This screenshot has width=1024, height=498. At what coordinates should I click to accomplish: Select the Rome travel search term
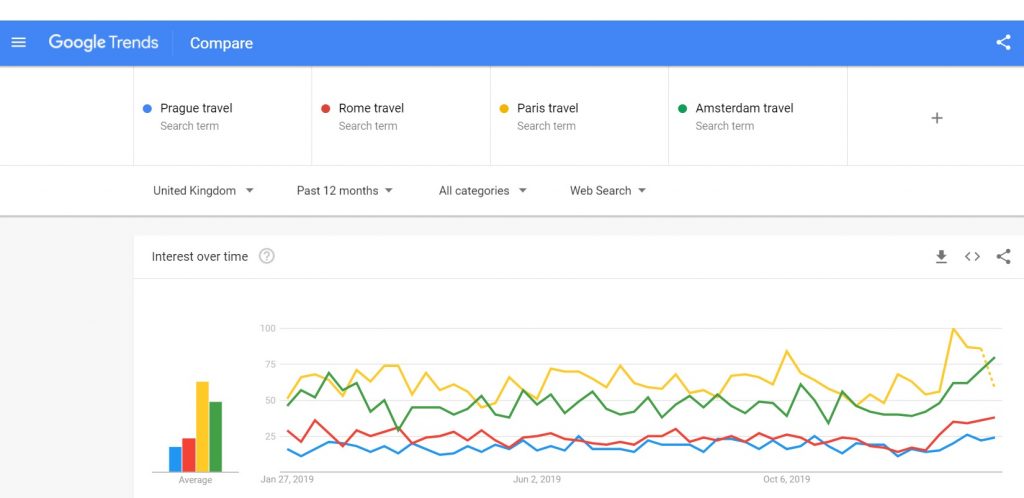point(371,108)
